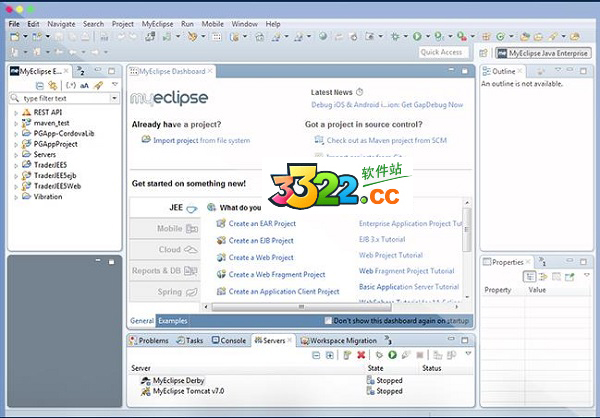Open the MyEclipse menu
600x418 pixels.
[157, 24]
